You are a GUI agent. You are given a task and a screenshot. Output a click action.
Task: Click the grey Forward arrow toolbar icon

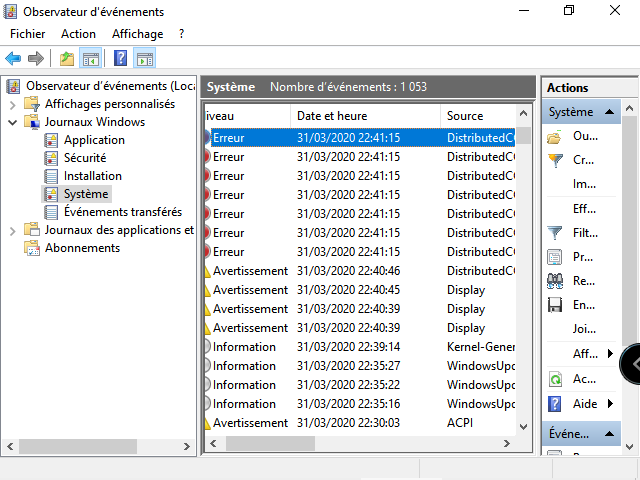point(36,58)
